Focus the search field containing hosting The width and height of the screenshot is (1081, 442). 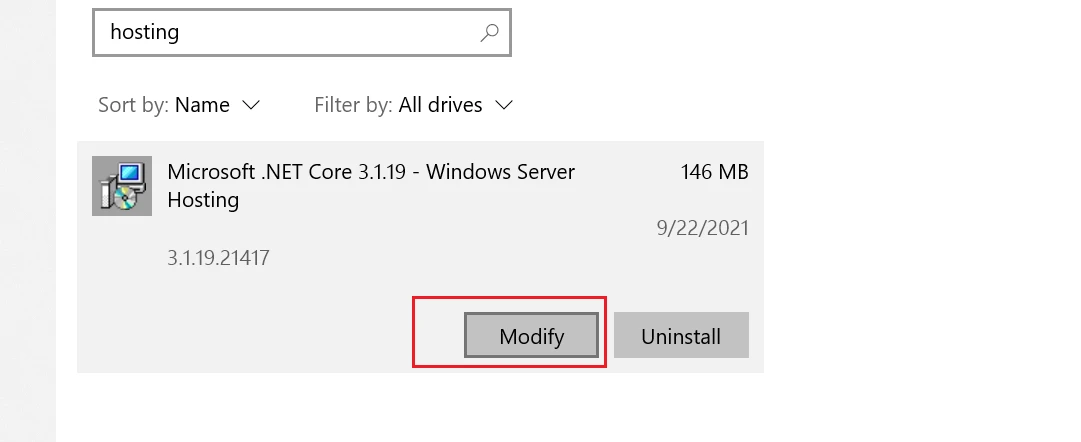[301, 32]
